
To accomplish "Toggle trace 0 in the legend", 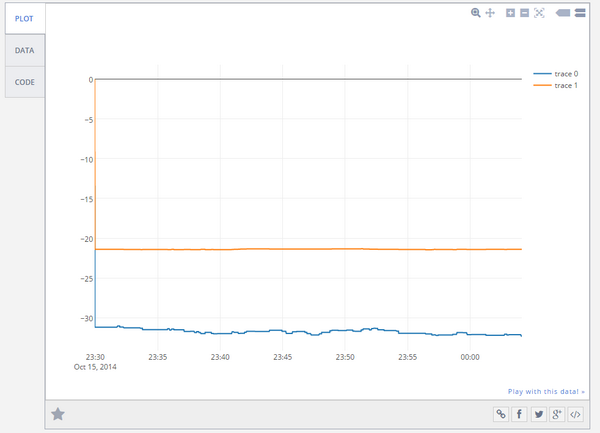I will pos(556,74).
